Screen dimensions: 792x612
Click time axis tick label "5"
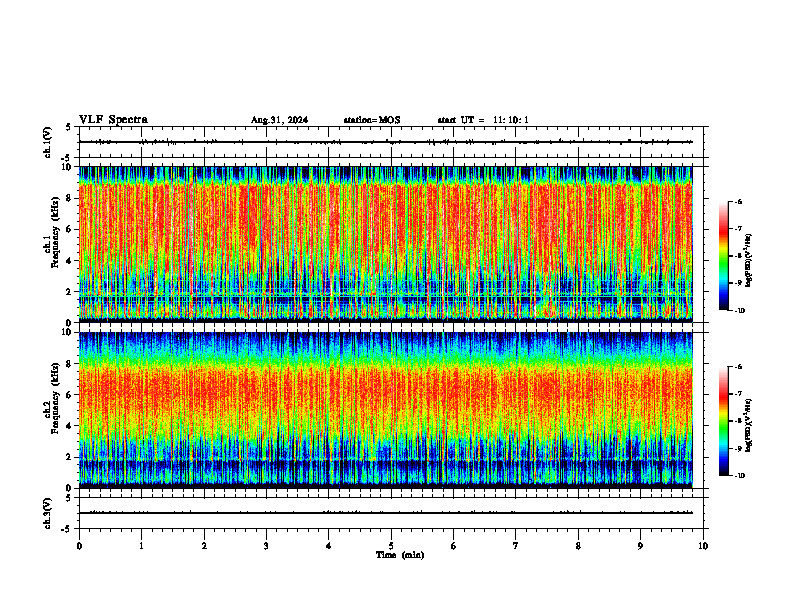click(391, 546)
